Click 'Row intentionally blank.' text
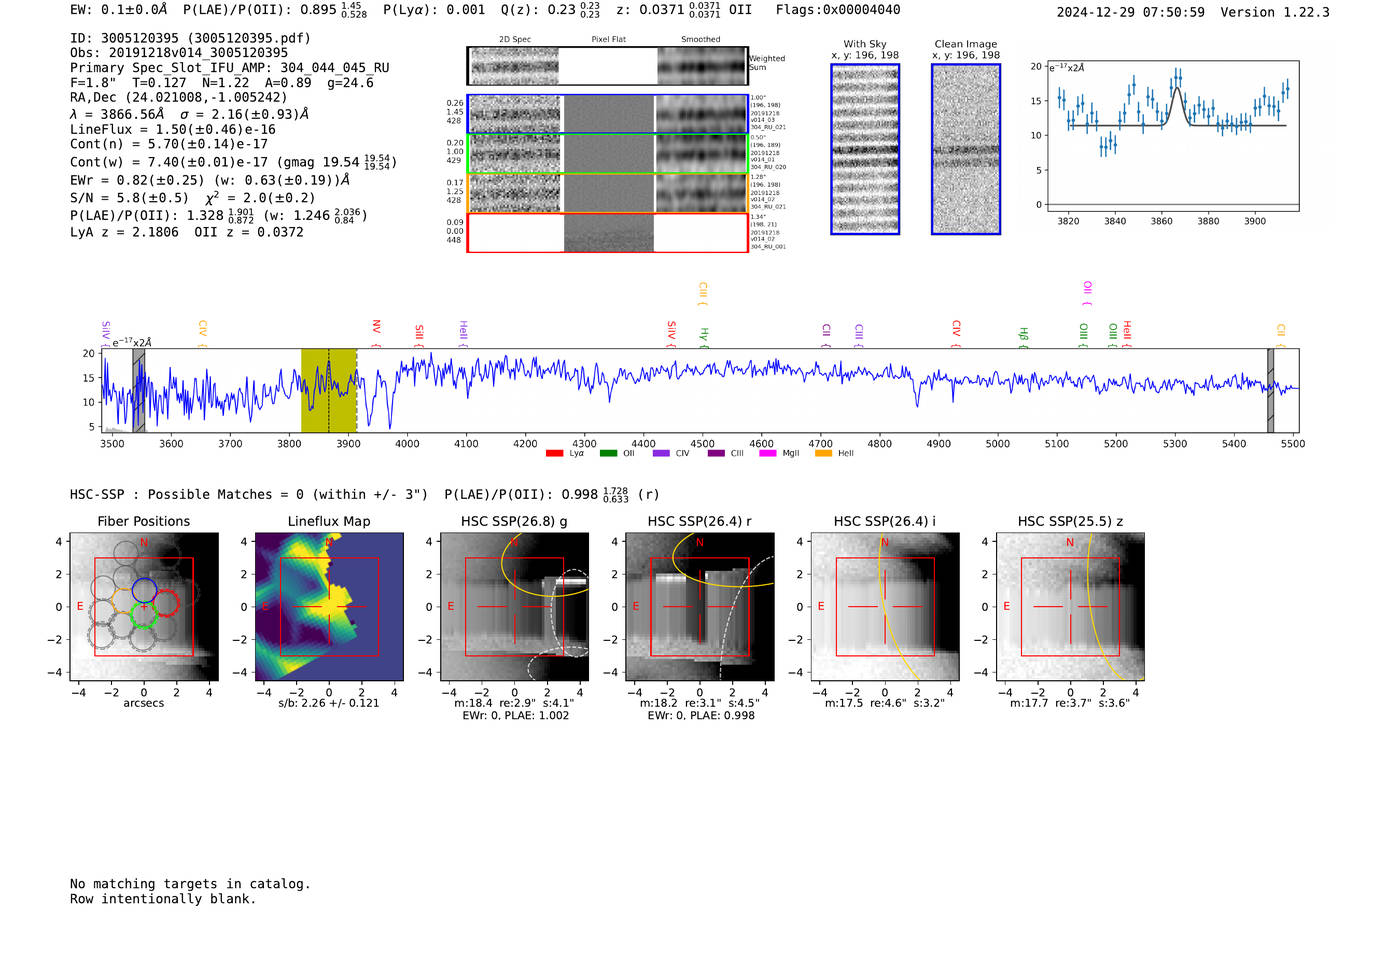The height and width of the screenshot is (953, 1400). point(163,899)
